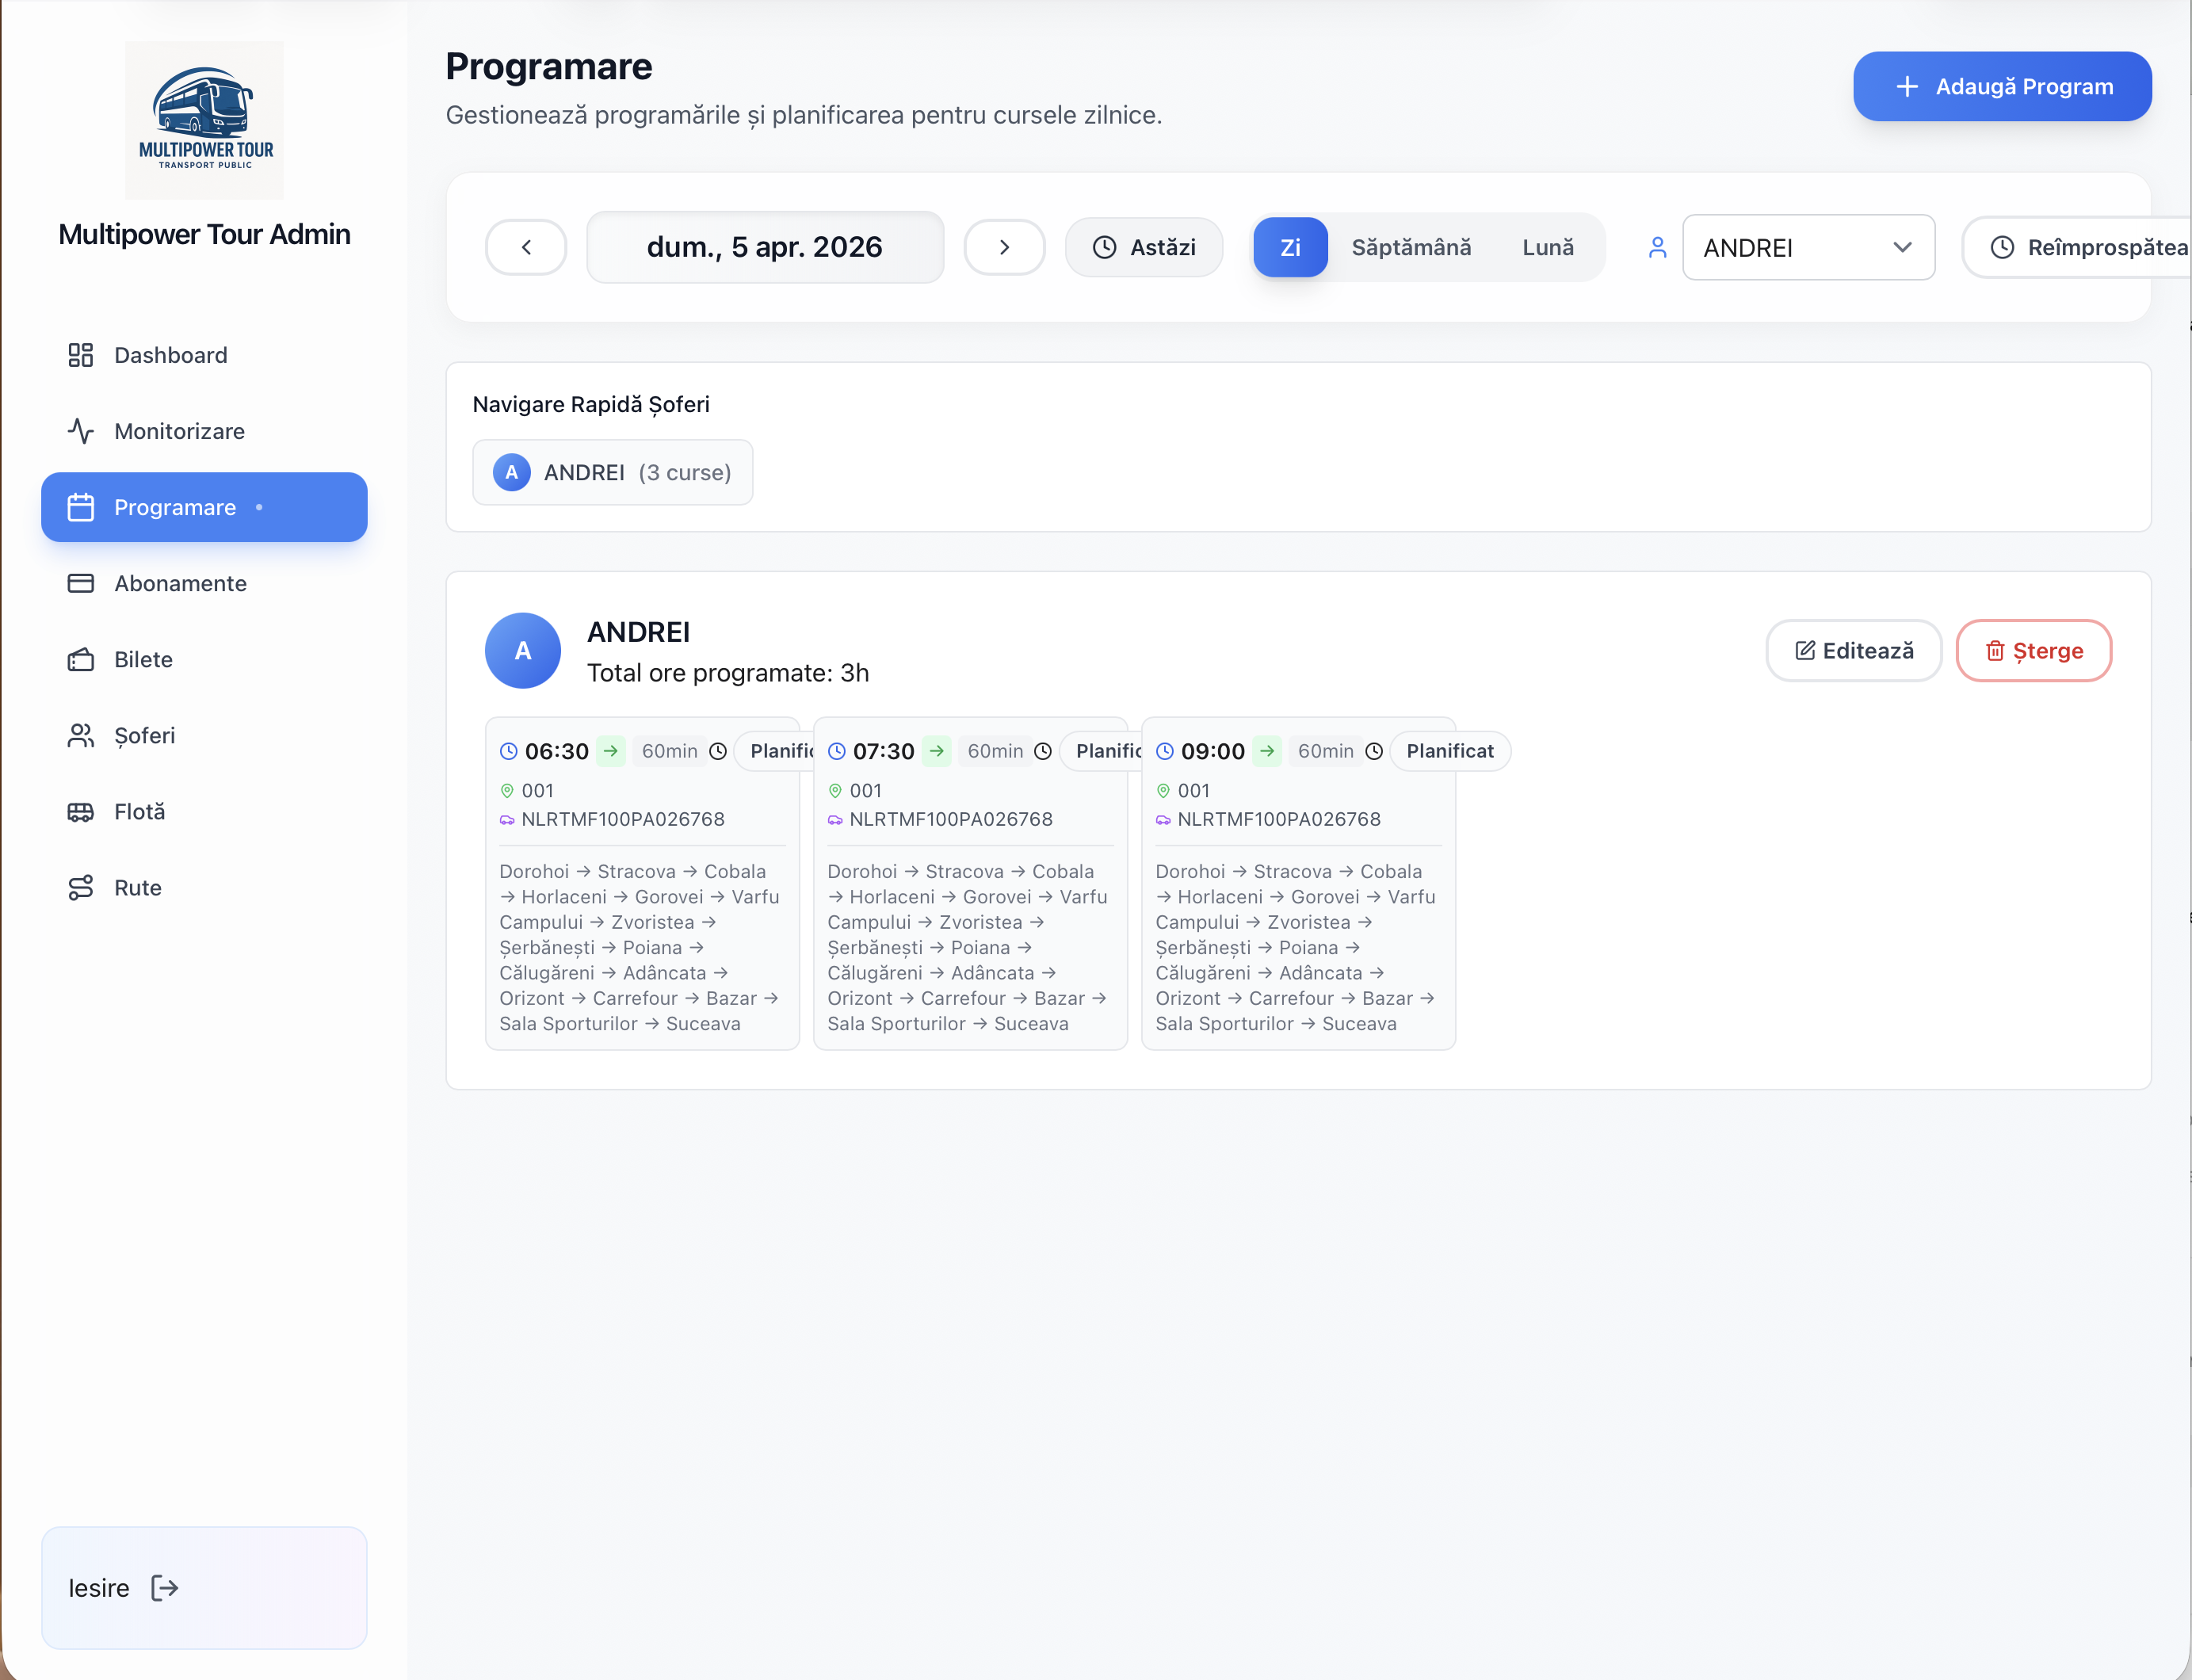Click the pencil edit icon in Editează
The height and width of the screenshot is (1680, 2192).
(x=1804, y=650)
